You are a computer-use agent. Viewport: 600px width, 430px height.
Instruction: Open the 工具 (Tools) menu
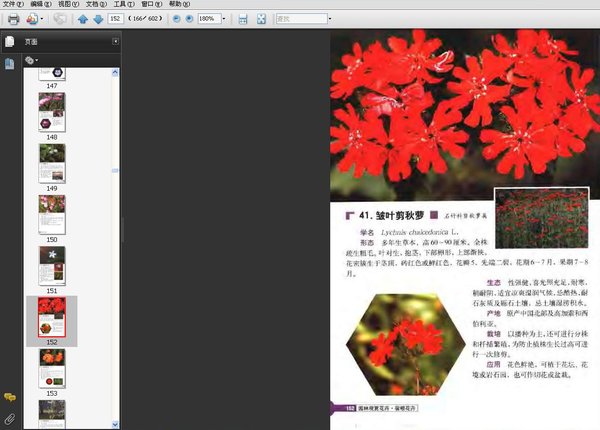pyautogui.click(x=124, y=4)
